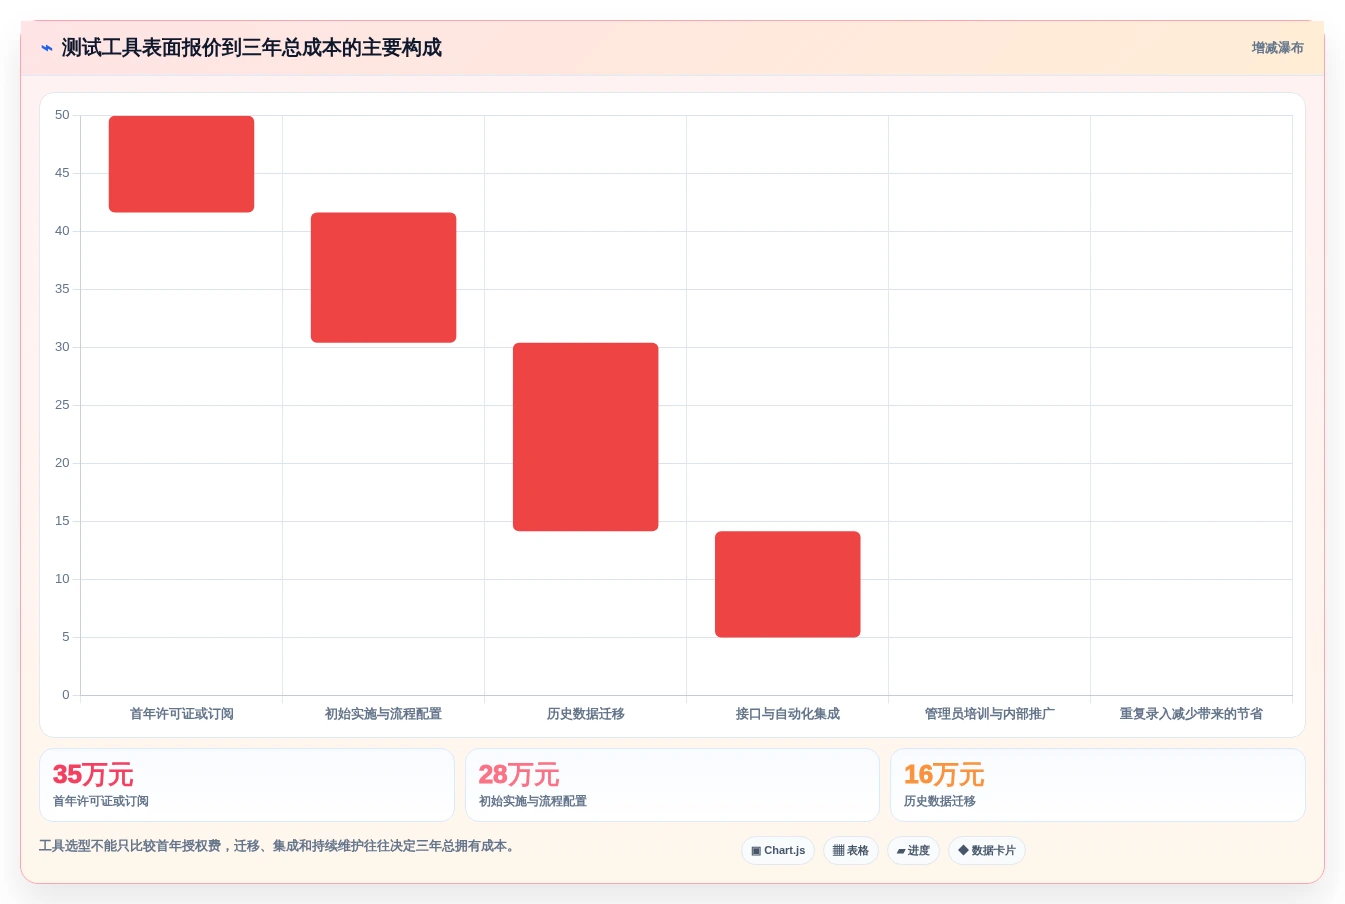Open the 16万元 历史数据迁移 data card
The image size is (1345, 904).
click(1098, 785)
